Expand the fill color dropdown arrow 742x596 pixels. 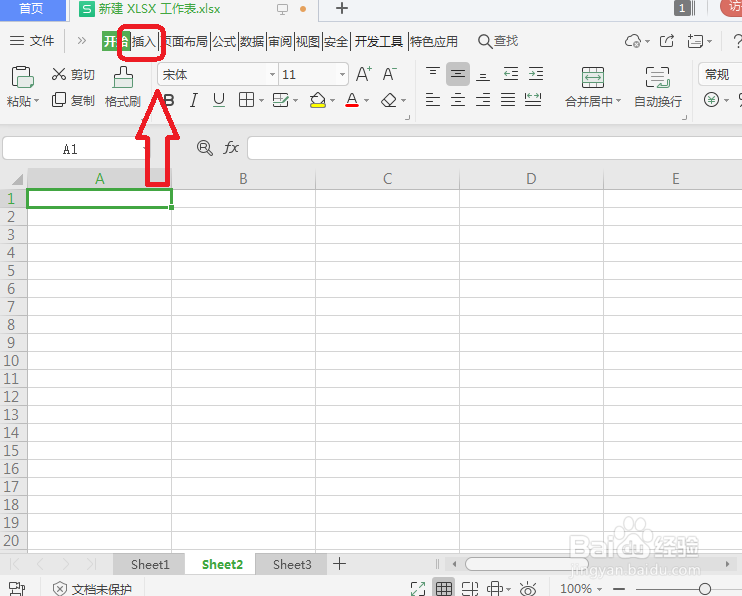[x=332, y=100]
